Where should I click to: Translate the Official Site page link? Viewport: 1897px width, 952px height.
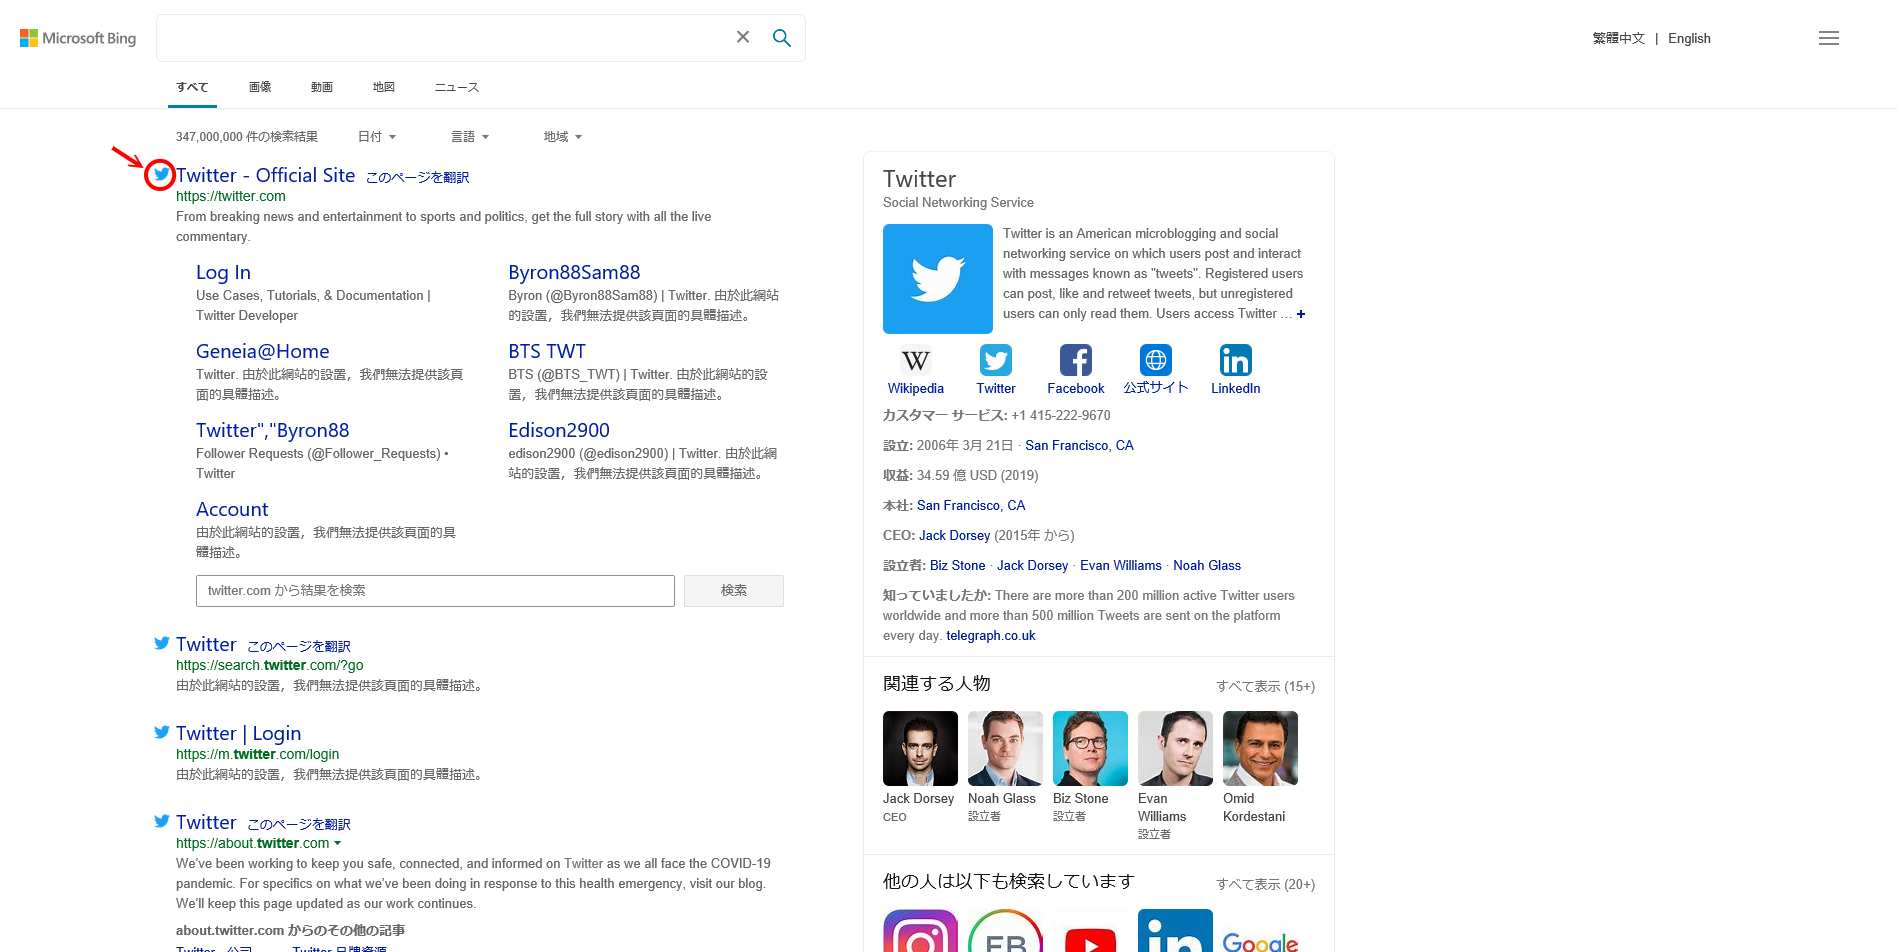click(417, 177)
